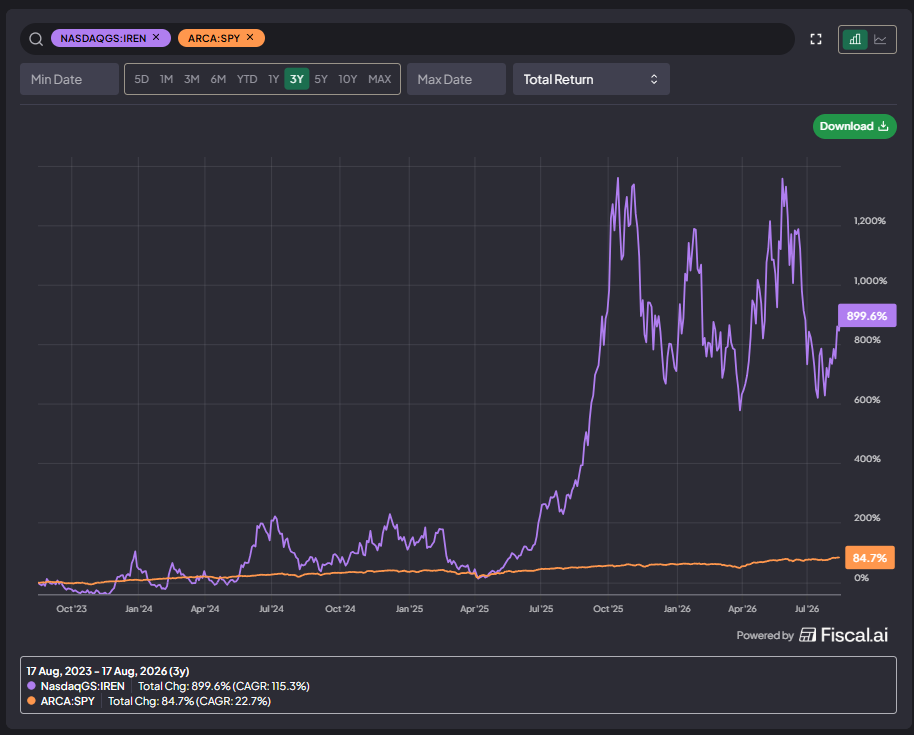
Task: Select the 5D time range
Action: 142,79
